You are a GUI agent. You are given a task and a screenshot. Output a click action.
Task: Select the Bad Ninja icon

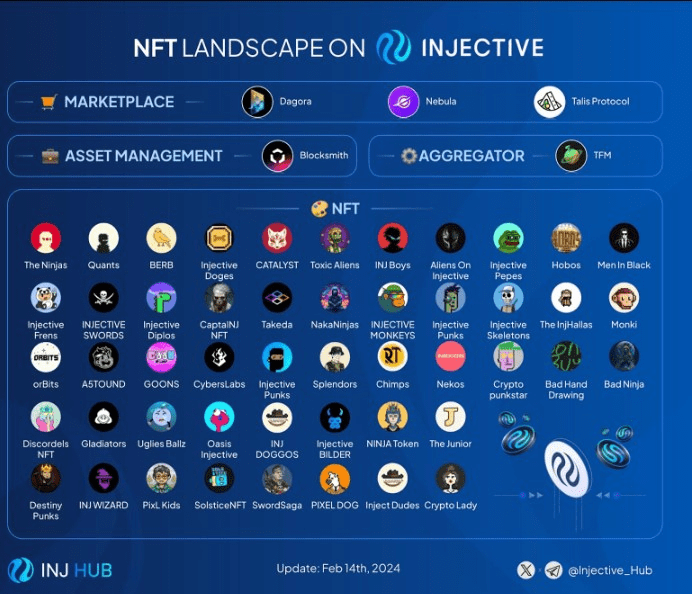pos(624,357)
